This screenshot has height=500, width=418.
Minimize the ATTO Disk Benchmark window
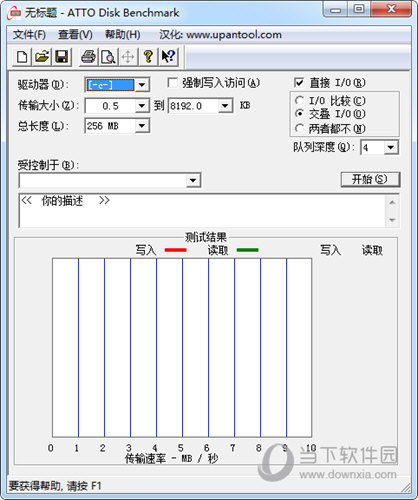(335, 10)
